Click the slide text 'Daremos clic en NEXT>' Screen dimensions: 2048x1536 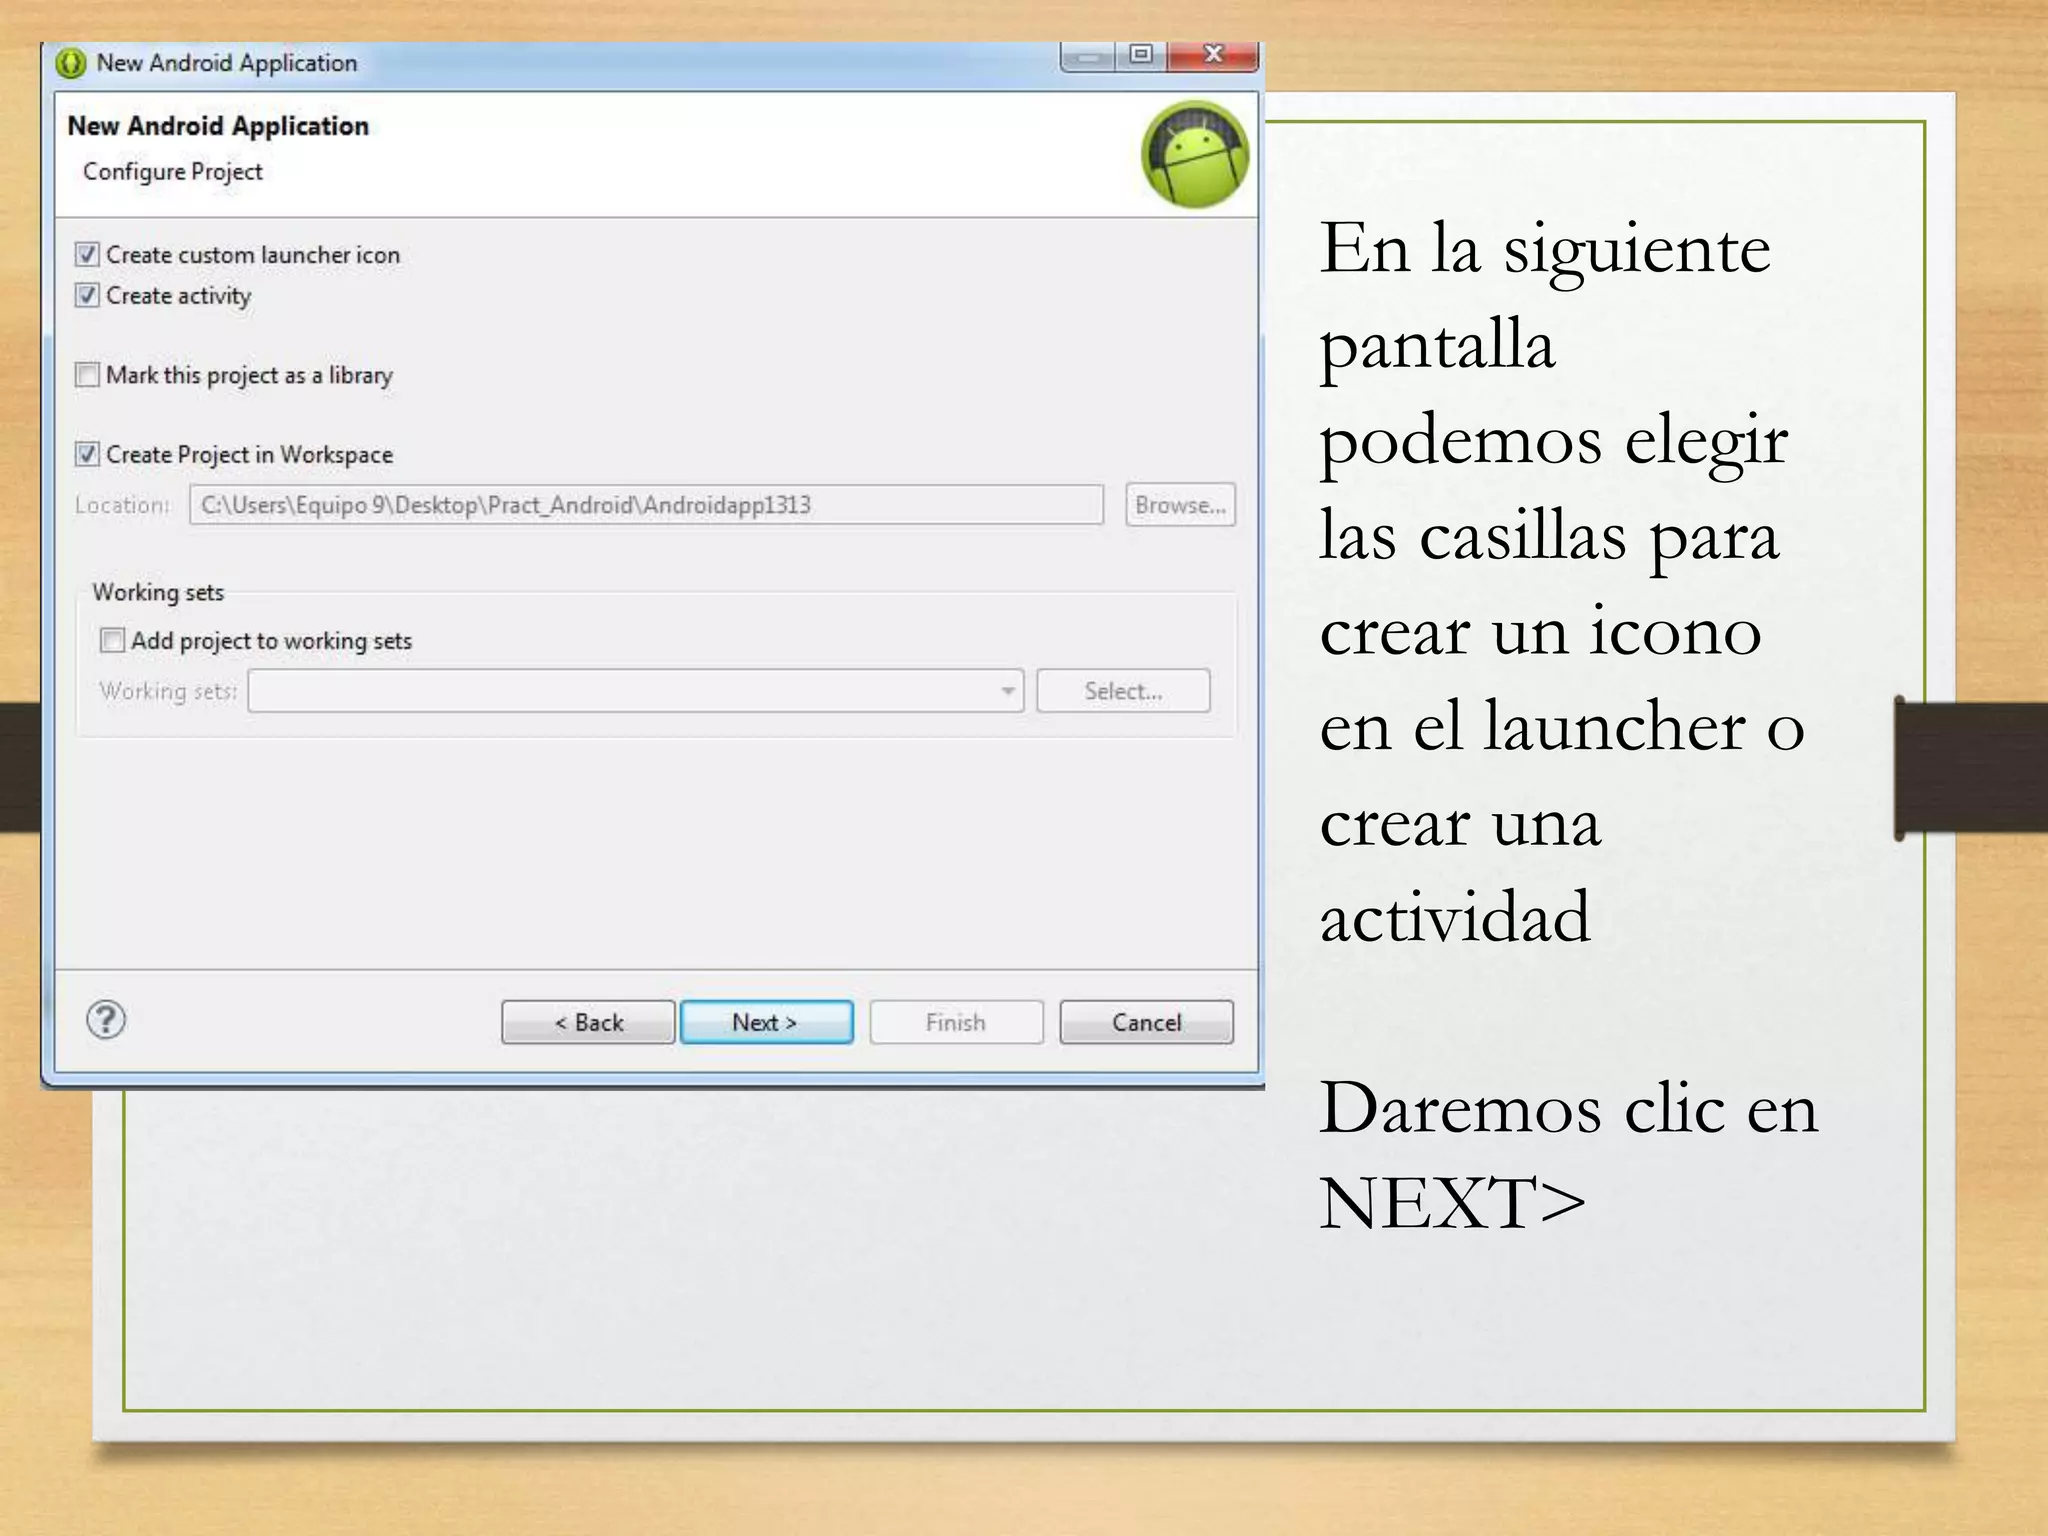coord(1568,1155)
